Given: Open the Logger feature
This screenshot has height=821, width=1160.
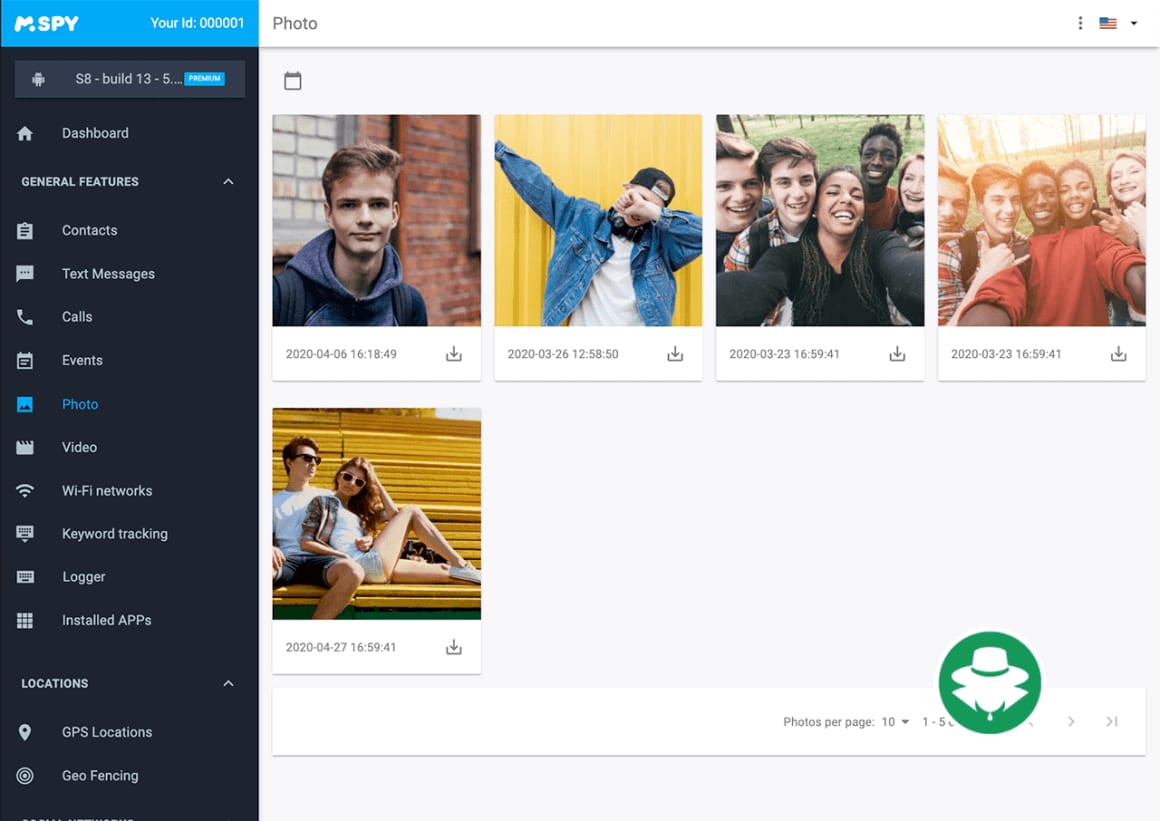Looking at the screenshot, I should (x=83, y=577).
